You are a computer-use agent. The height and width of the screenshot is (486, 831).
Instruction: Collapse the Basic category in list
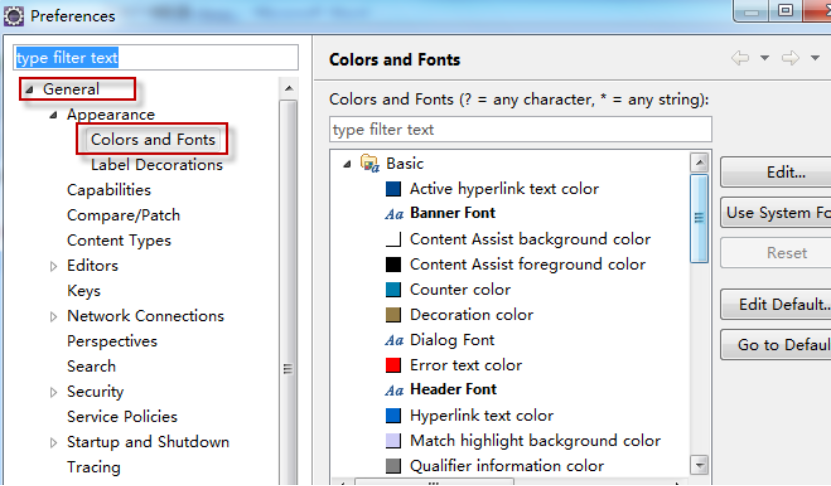pos(347,164)
